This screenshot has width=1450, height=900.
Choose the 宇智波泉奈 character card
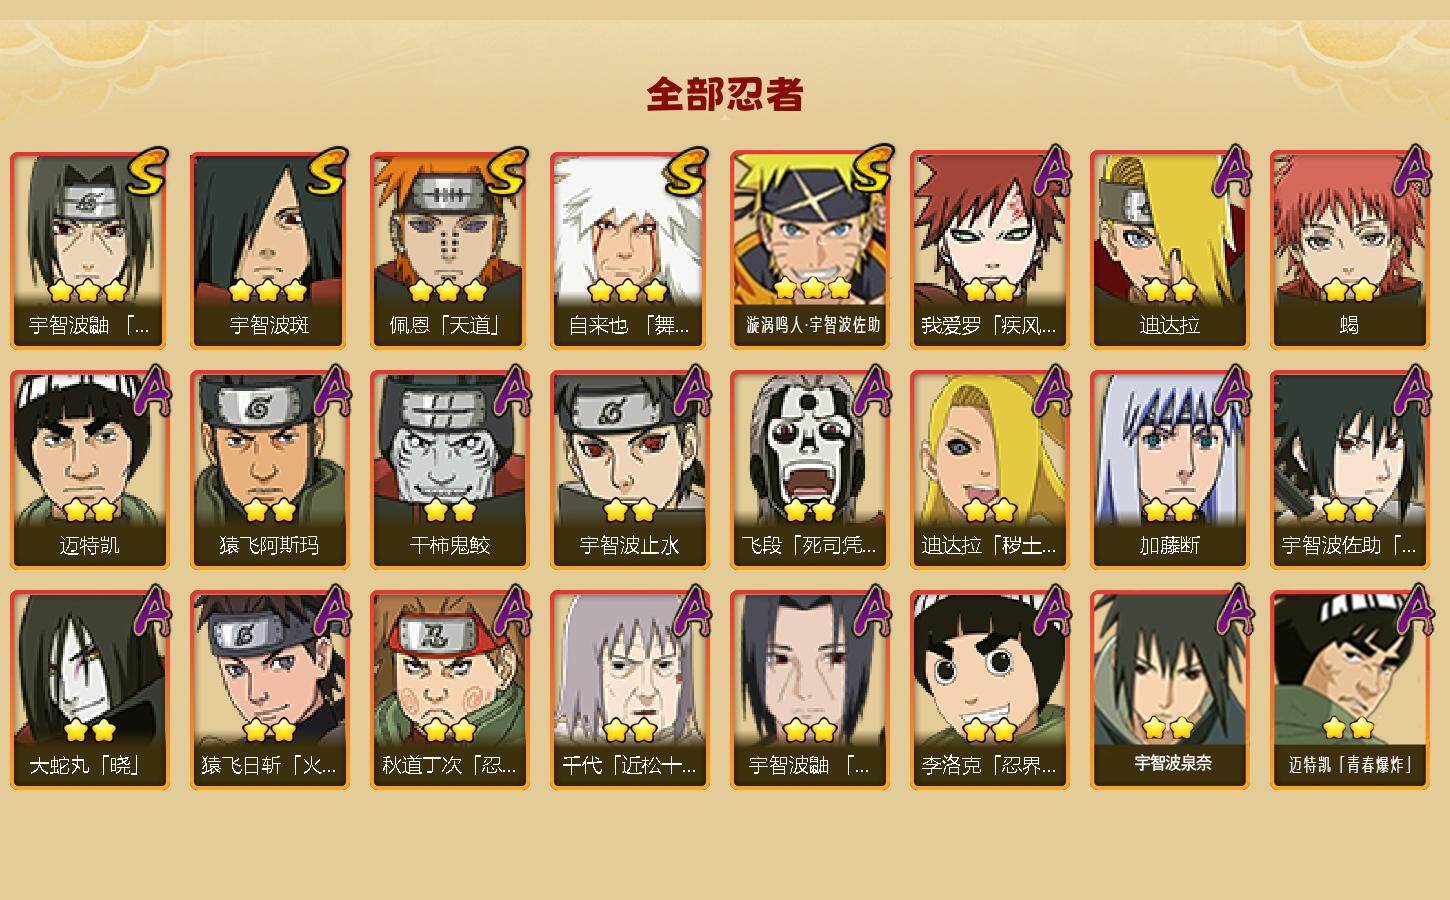tap(1169, 690)
